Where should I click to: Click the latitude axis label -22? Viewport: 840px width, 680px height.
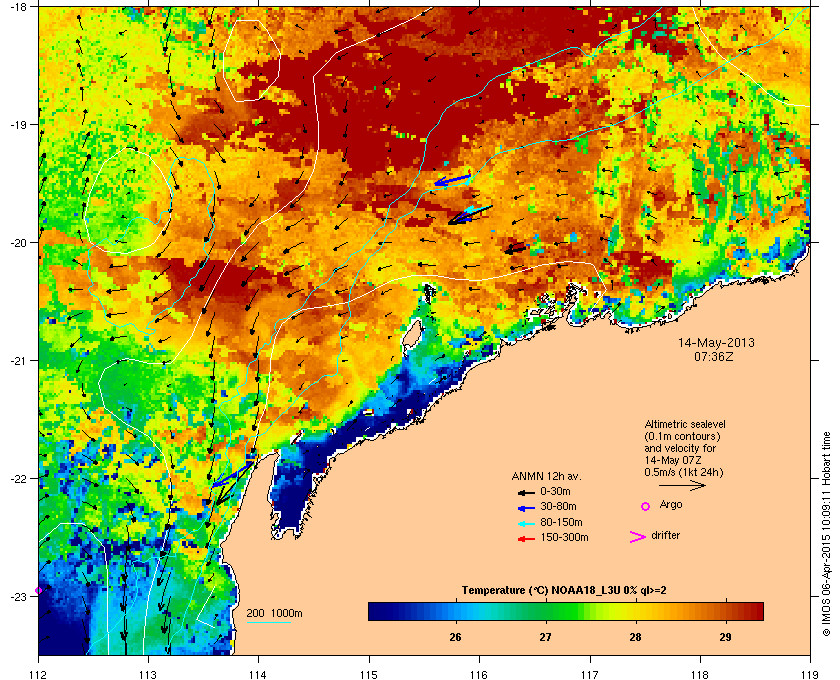[x=18, y=478]
